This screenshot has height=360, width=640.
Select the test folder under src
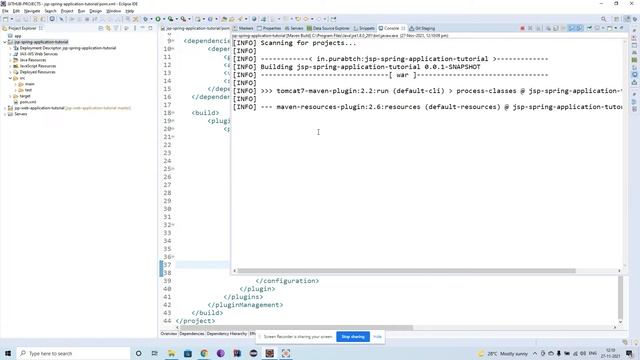(28, 90)
